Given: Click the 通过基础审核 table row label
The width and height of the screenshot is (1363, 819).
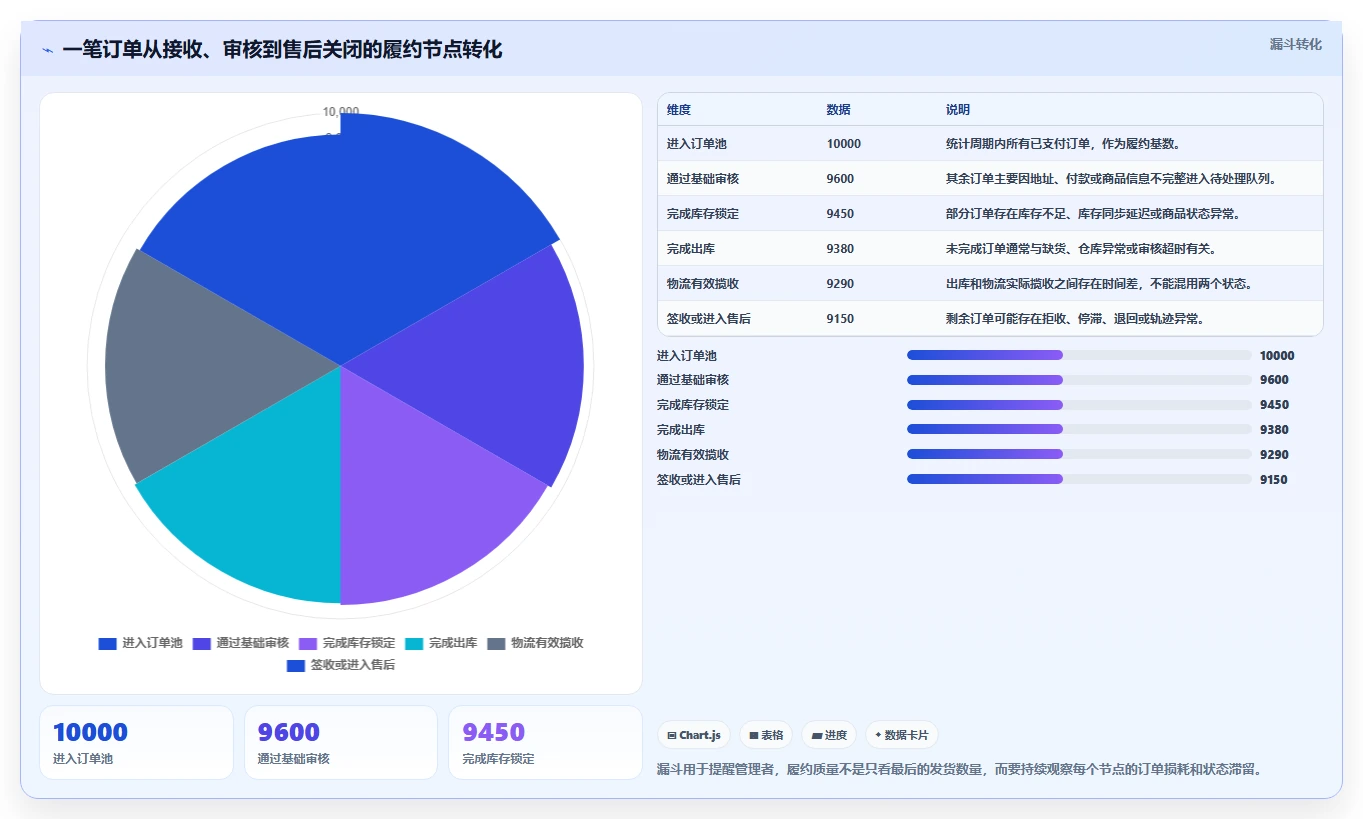Looking at the screenshot, I should pyautogui.click(x=703, y=179).
